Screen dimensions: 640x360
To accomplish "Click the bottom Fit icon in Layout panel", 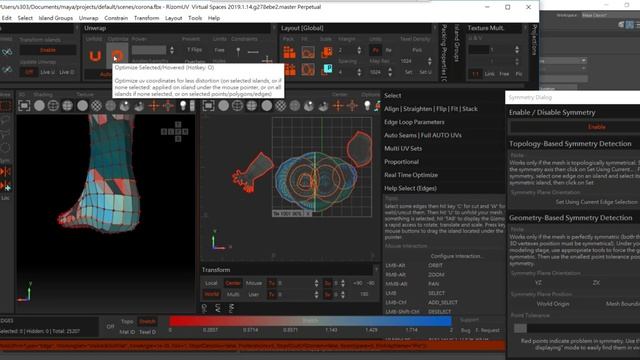I will 308,69.
